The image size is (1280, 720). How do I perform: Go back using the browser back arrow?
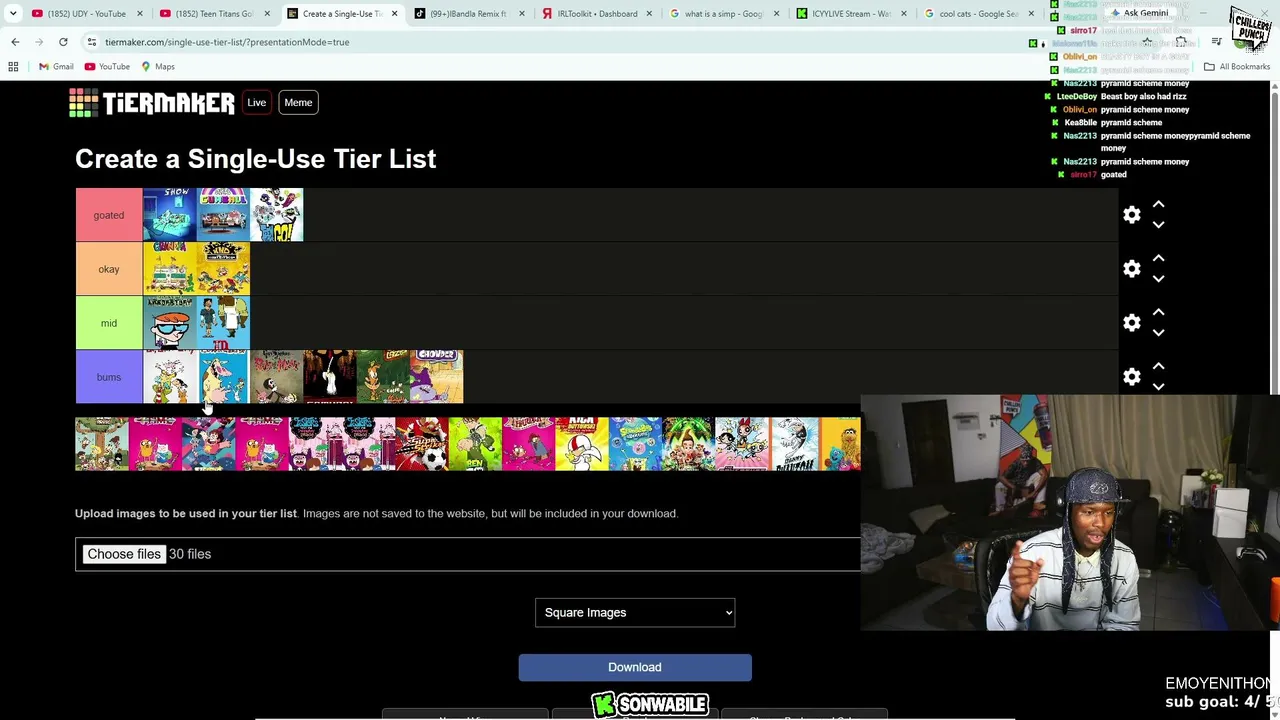[15, 42]
